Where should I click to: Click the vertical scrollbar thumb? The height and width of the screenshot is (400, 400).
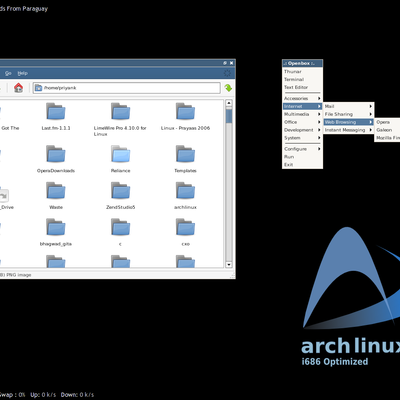point(229,115)
